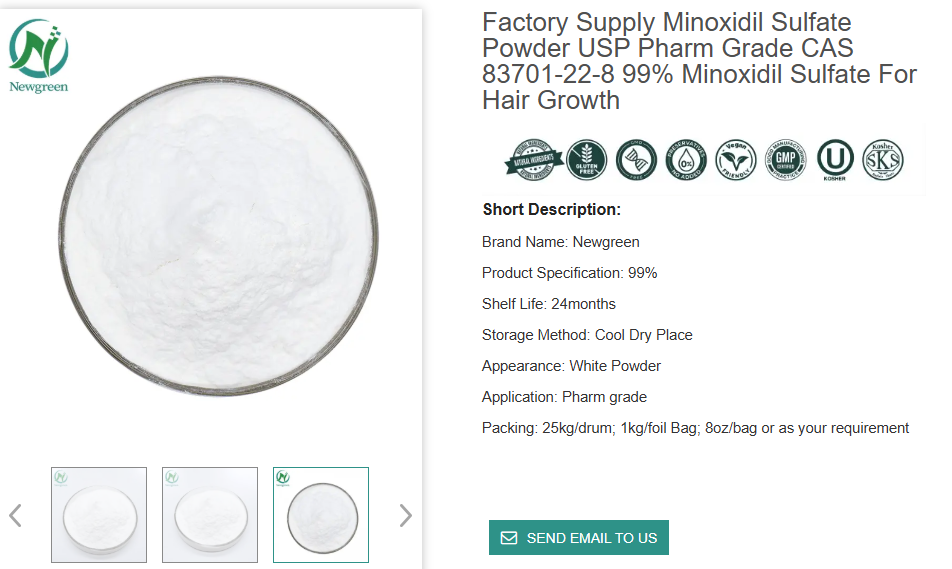Click the Brand Name Newgreen text
Screen dimensions: 952x569
pos(561,242)
